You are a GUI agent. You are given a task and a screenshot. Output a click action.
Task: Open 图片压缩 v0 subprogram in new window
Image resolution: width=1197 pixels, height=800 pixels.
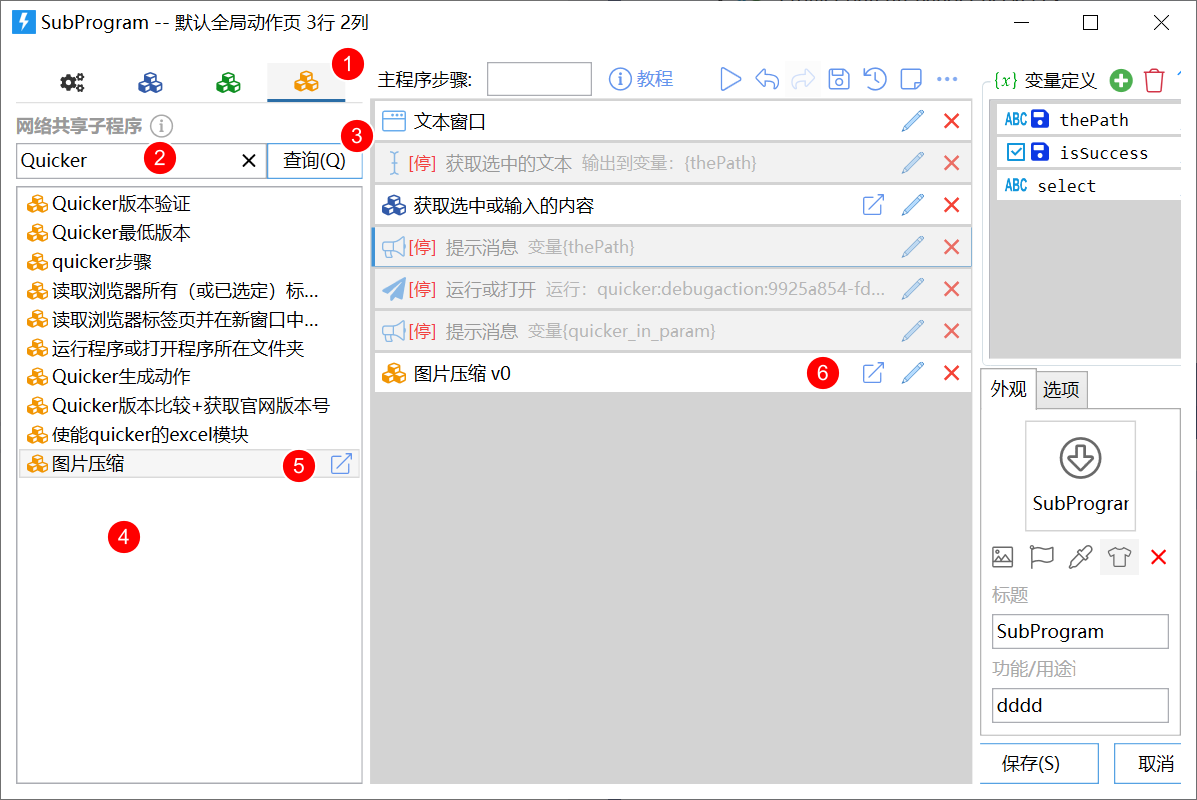(873, 373)
